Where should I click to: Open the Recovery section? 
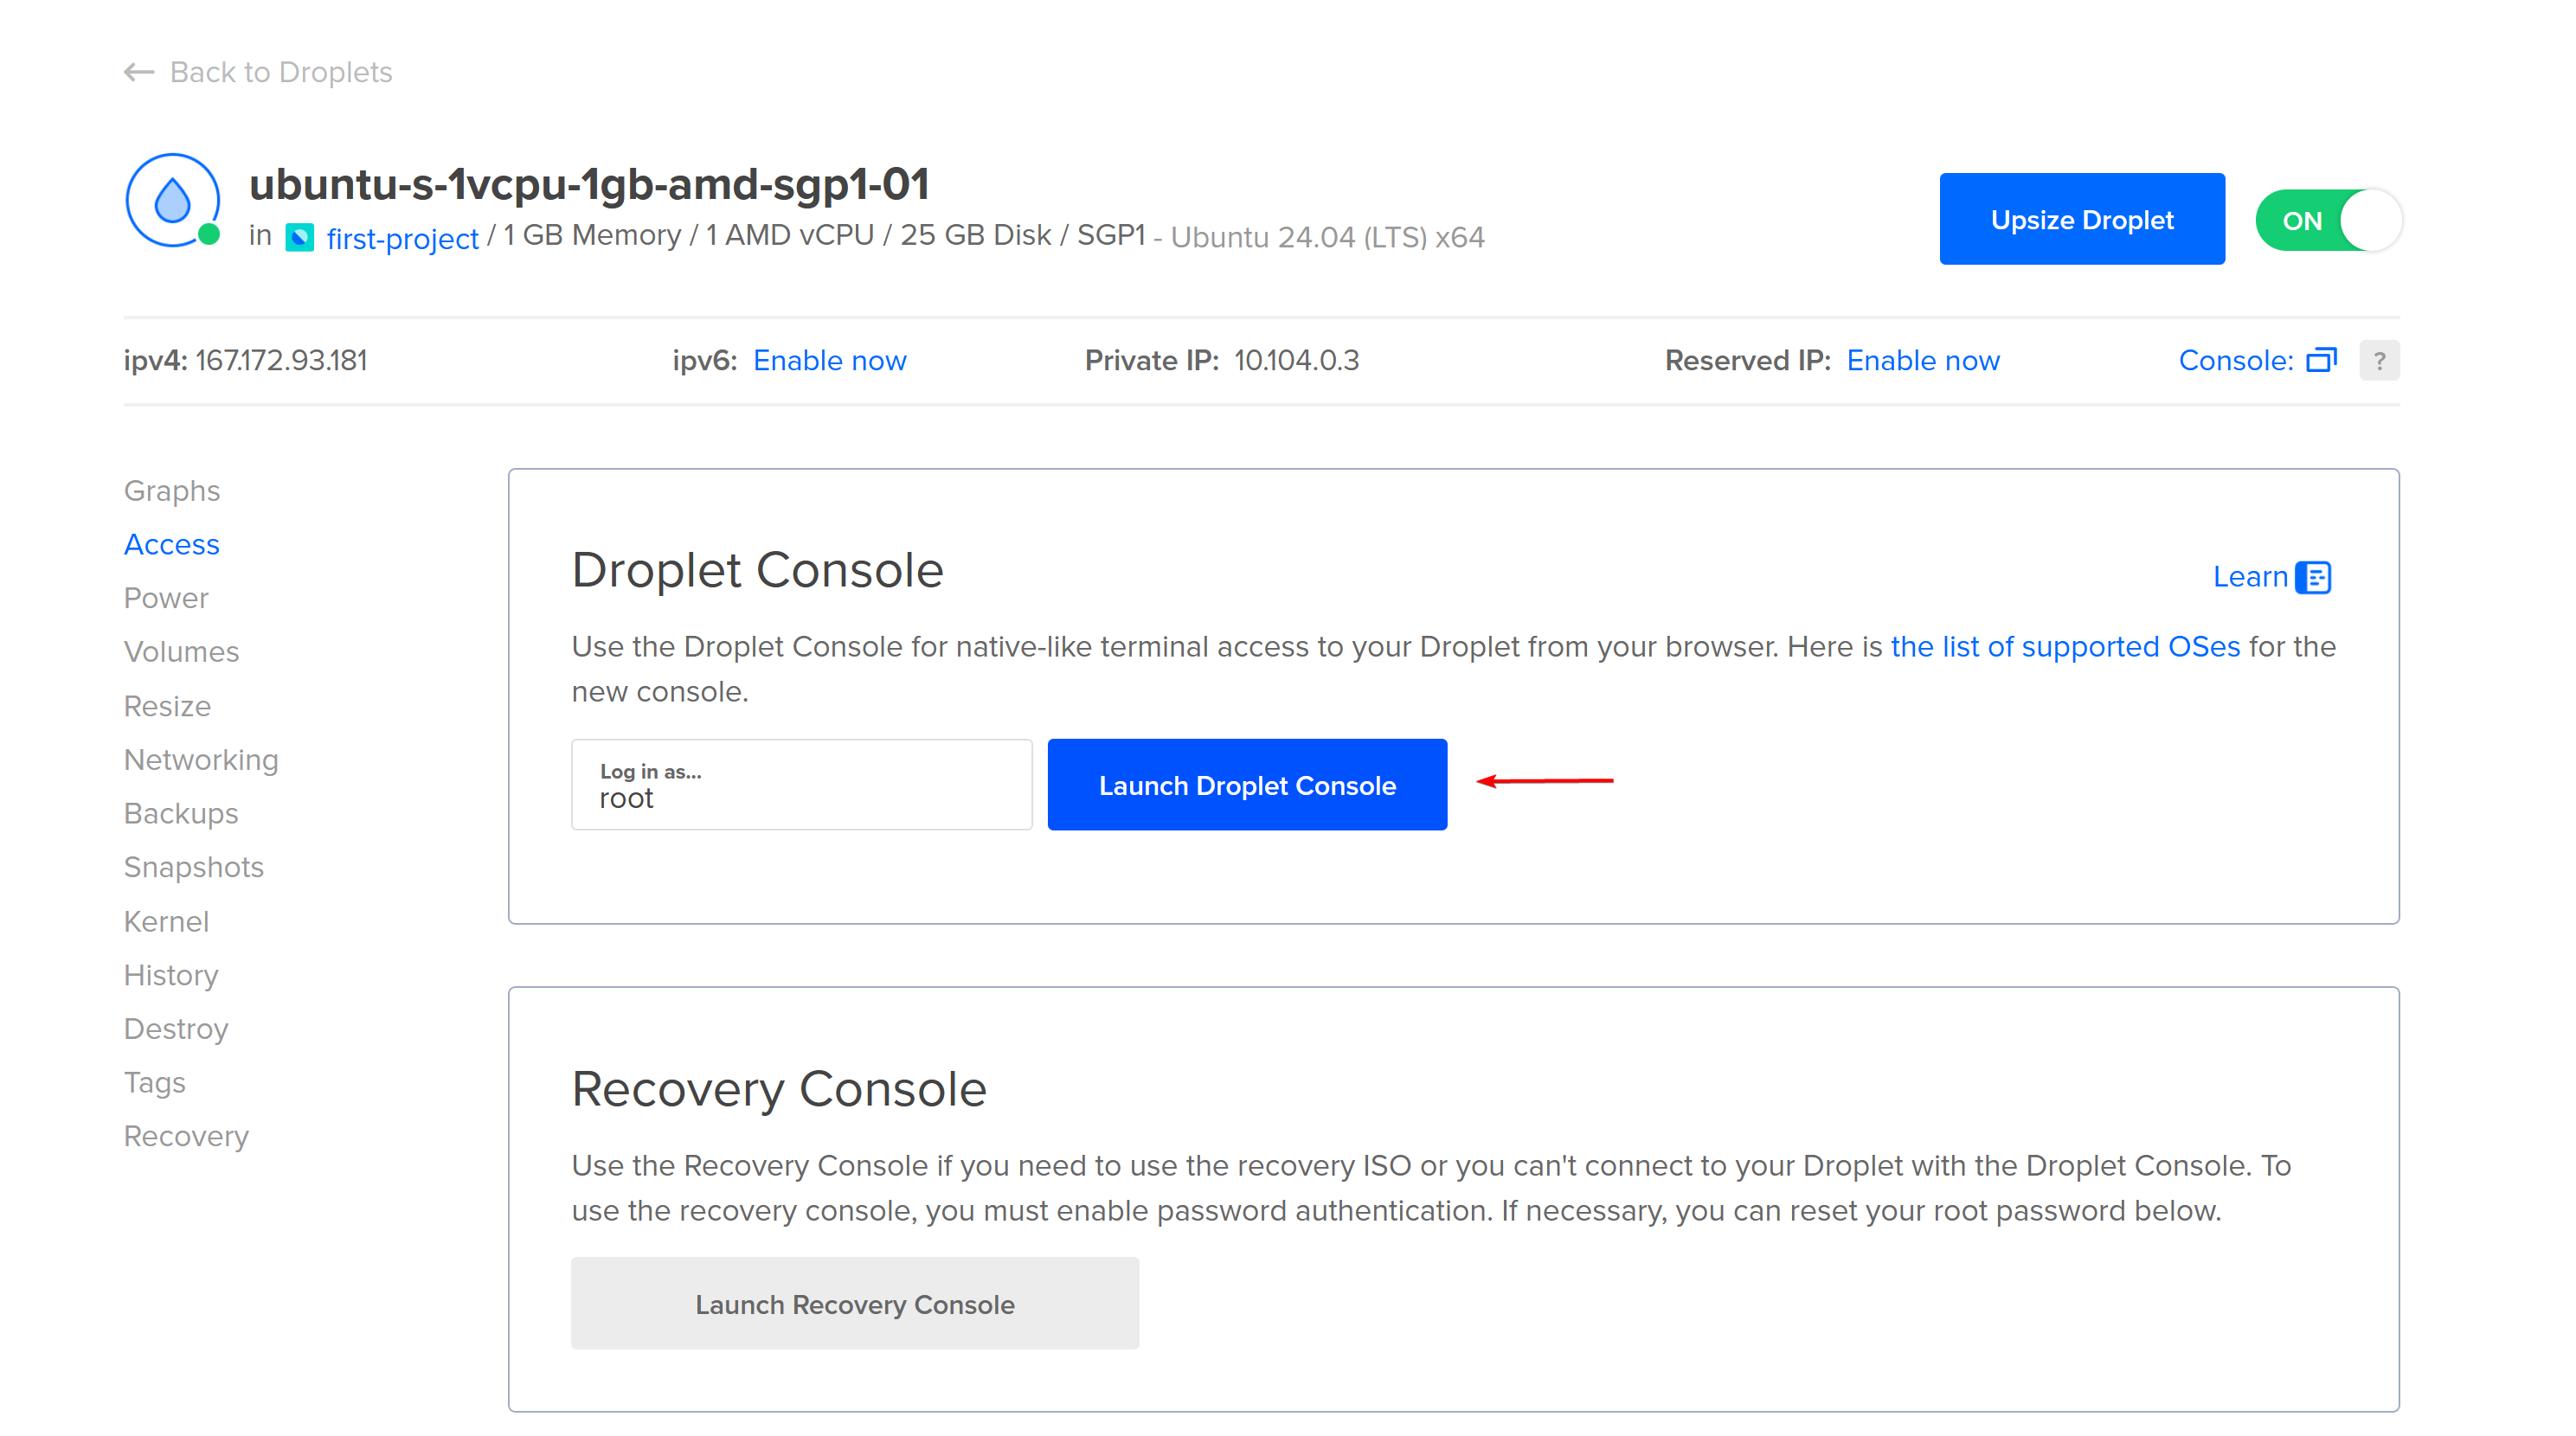(186, 1136)
